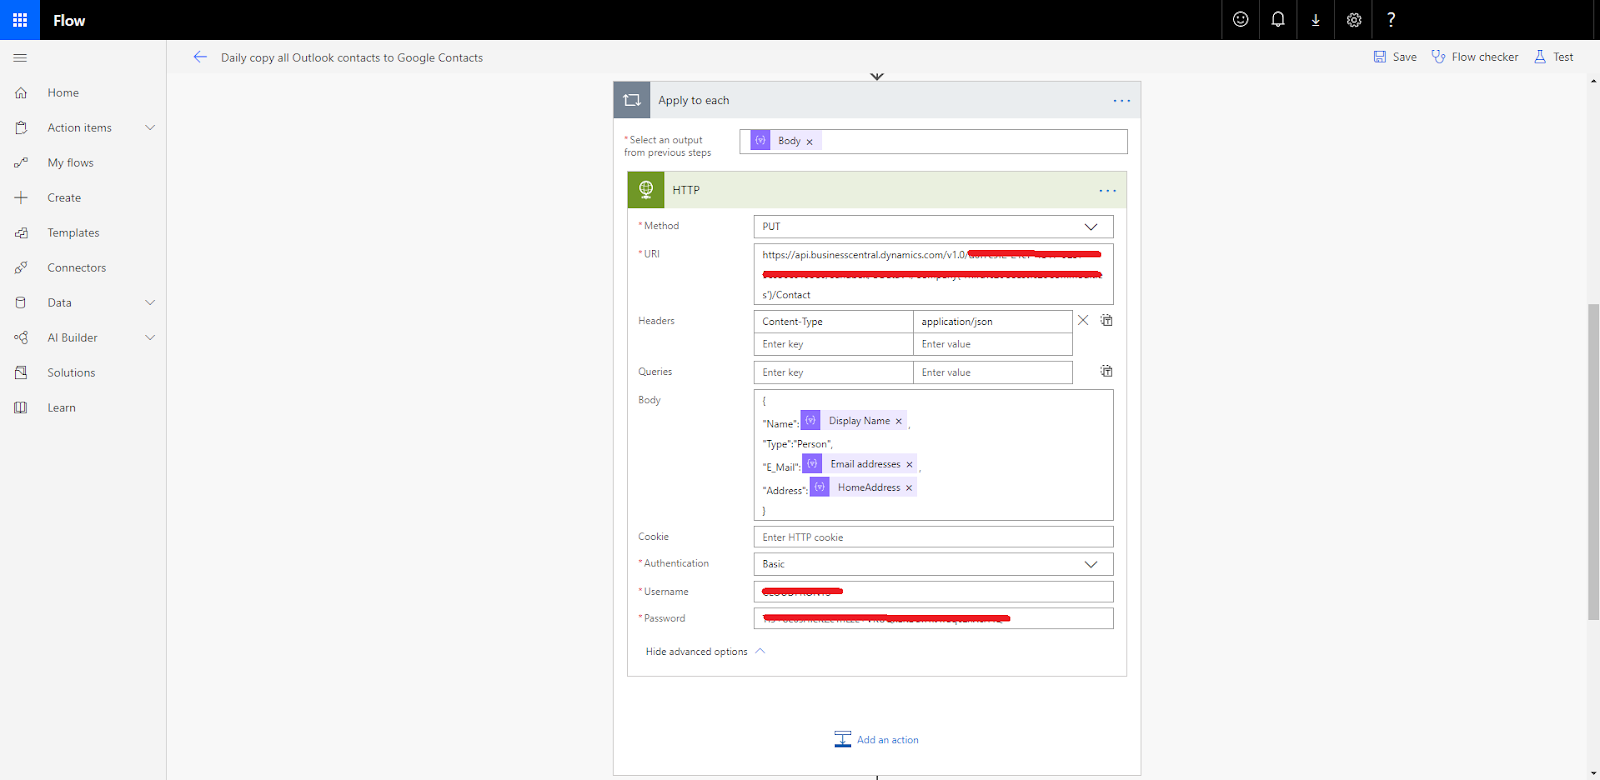
Task: Click the Home icon in sidebar
Action: tap(21, 93)
